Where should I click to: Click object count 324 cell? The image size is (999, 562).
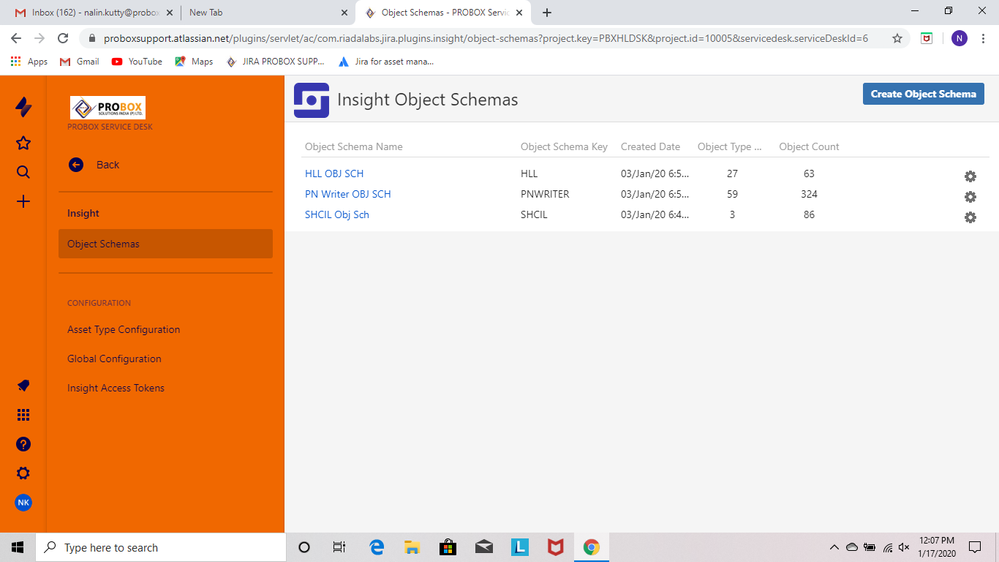(809, 194)
